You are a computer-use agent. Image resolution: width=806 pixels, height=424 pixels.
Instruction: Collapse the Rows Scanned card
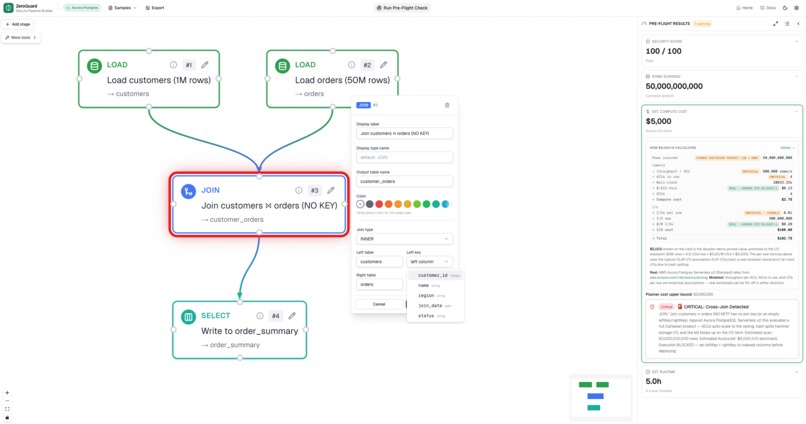(797, 76)
